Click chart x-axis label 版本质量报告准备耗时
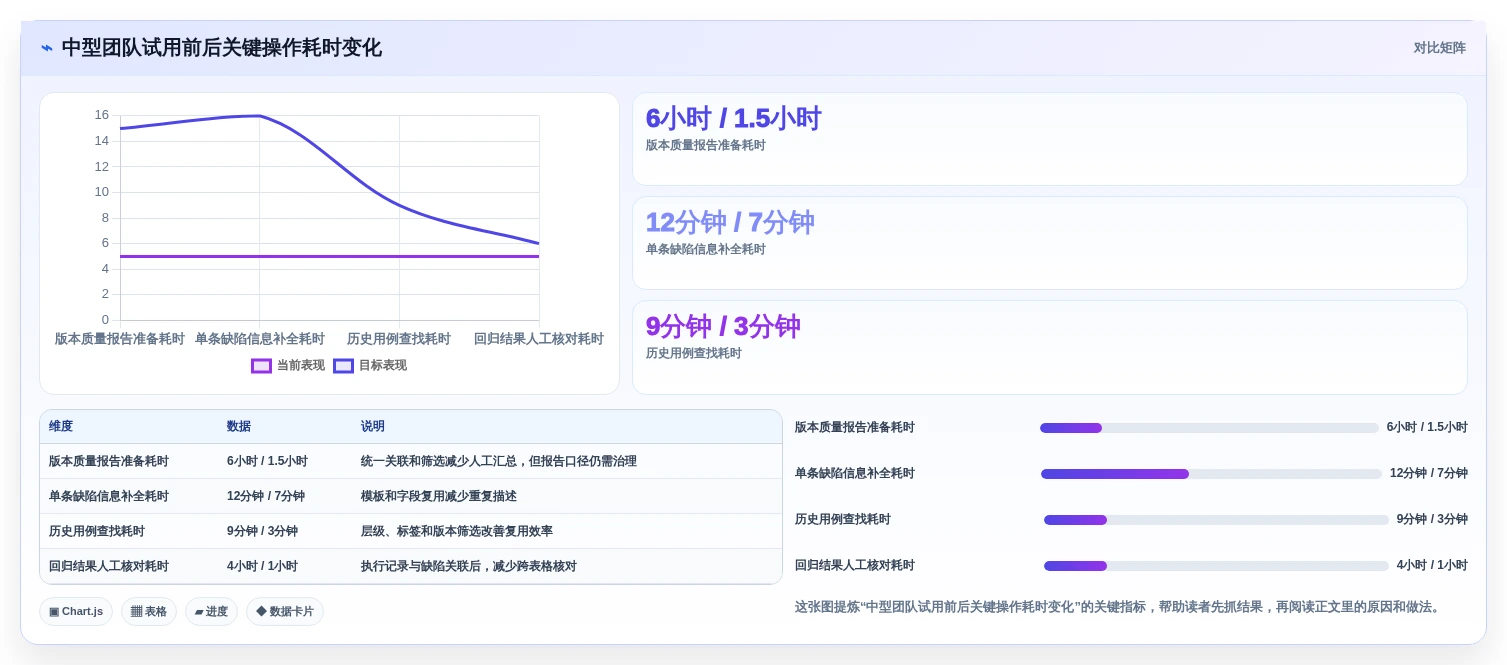This screenshot has width=1507, height=665. [120, 339]
